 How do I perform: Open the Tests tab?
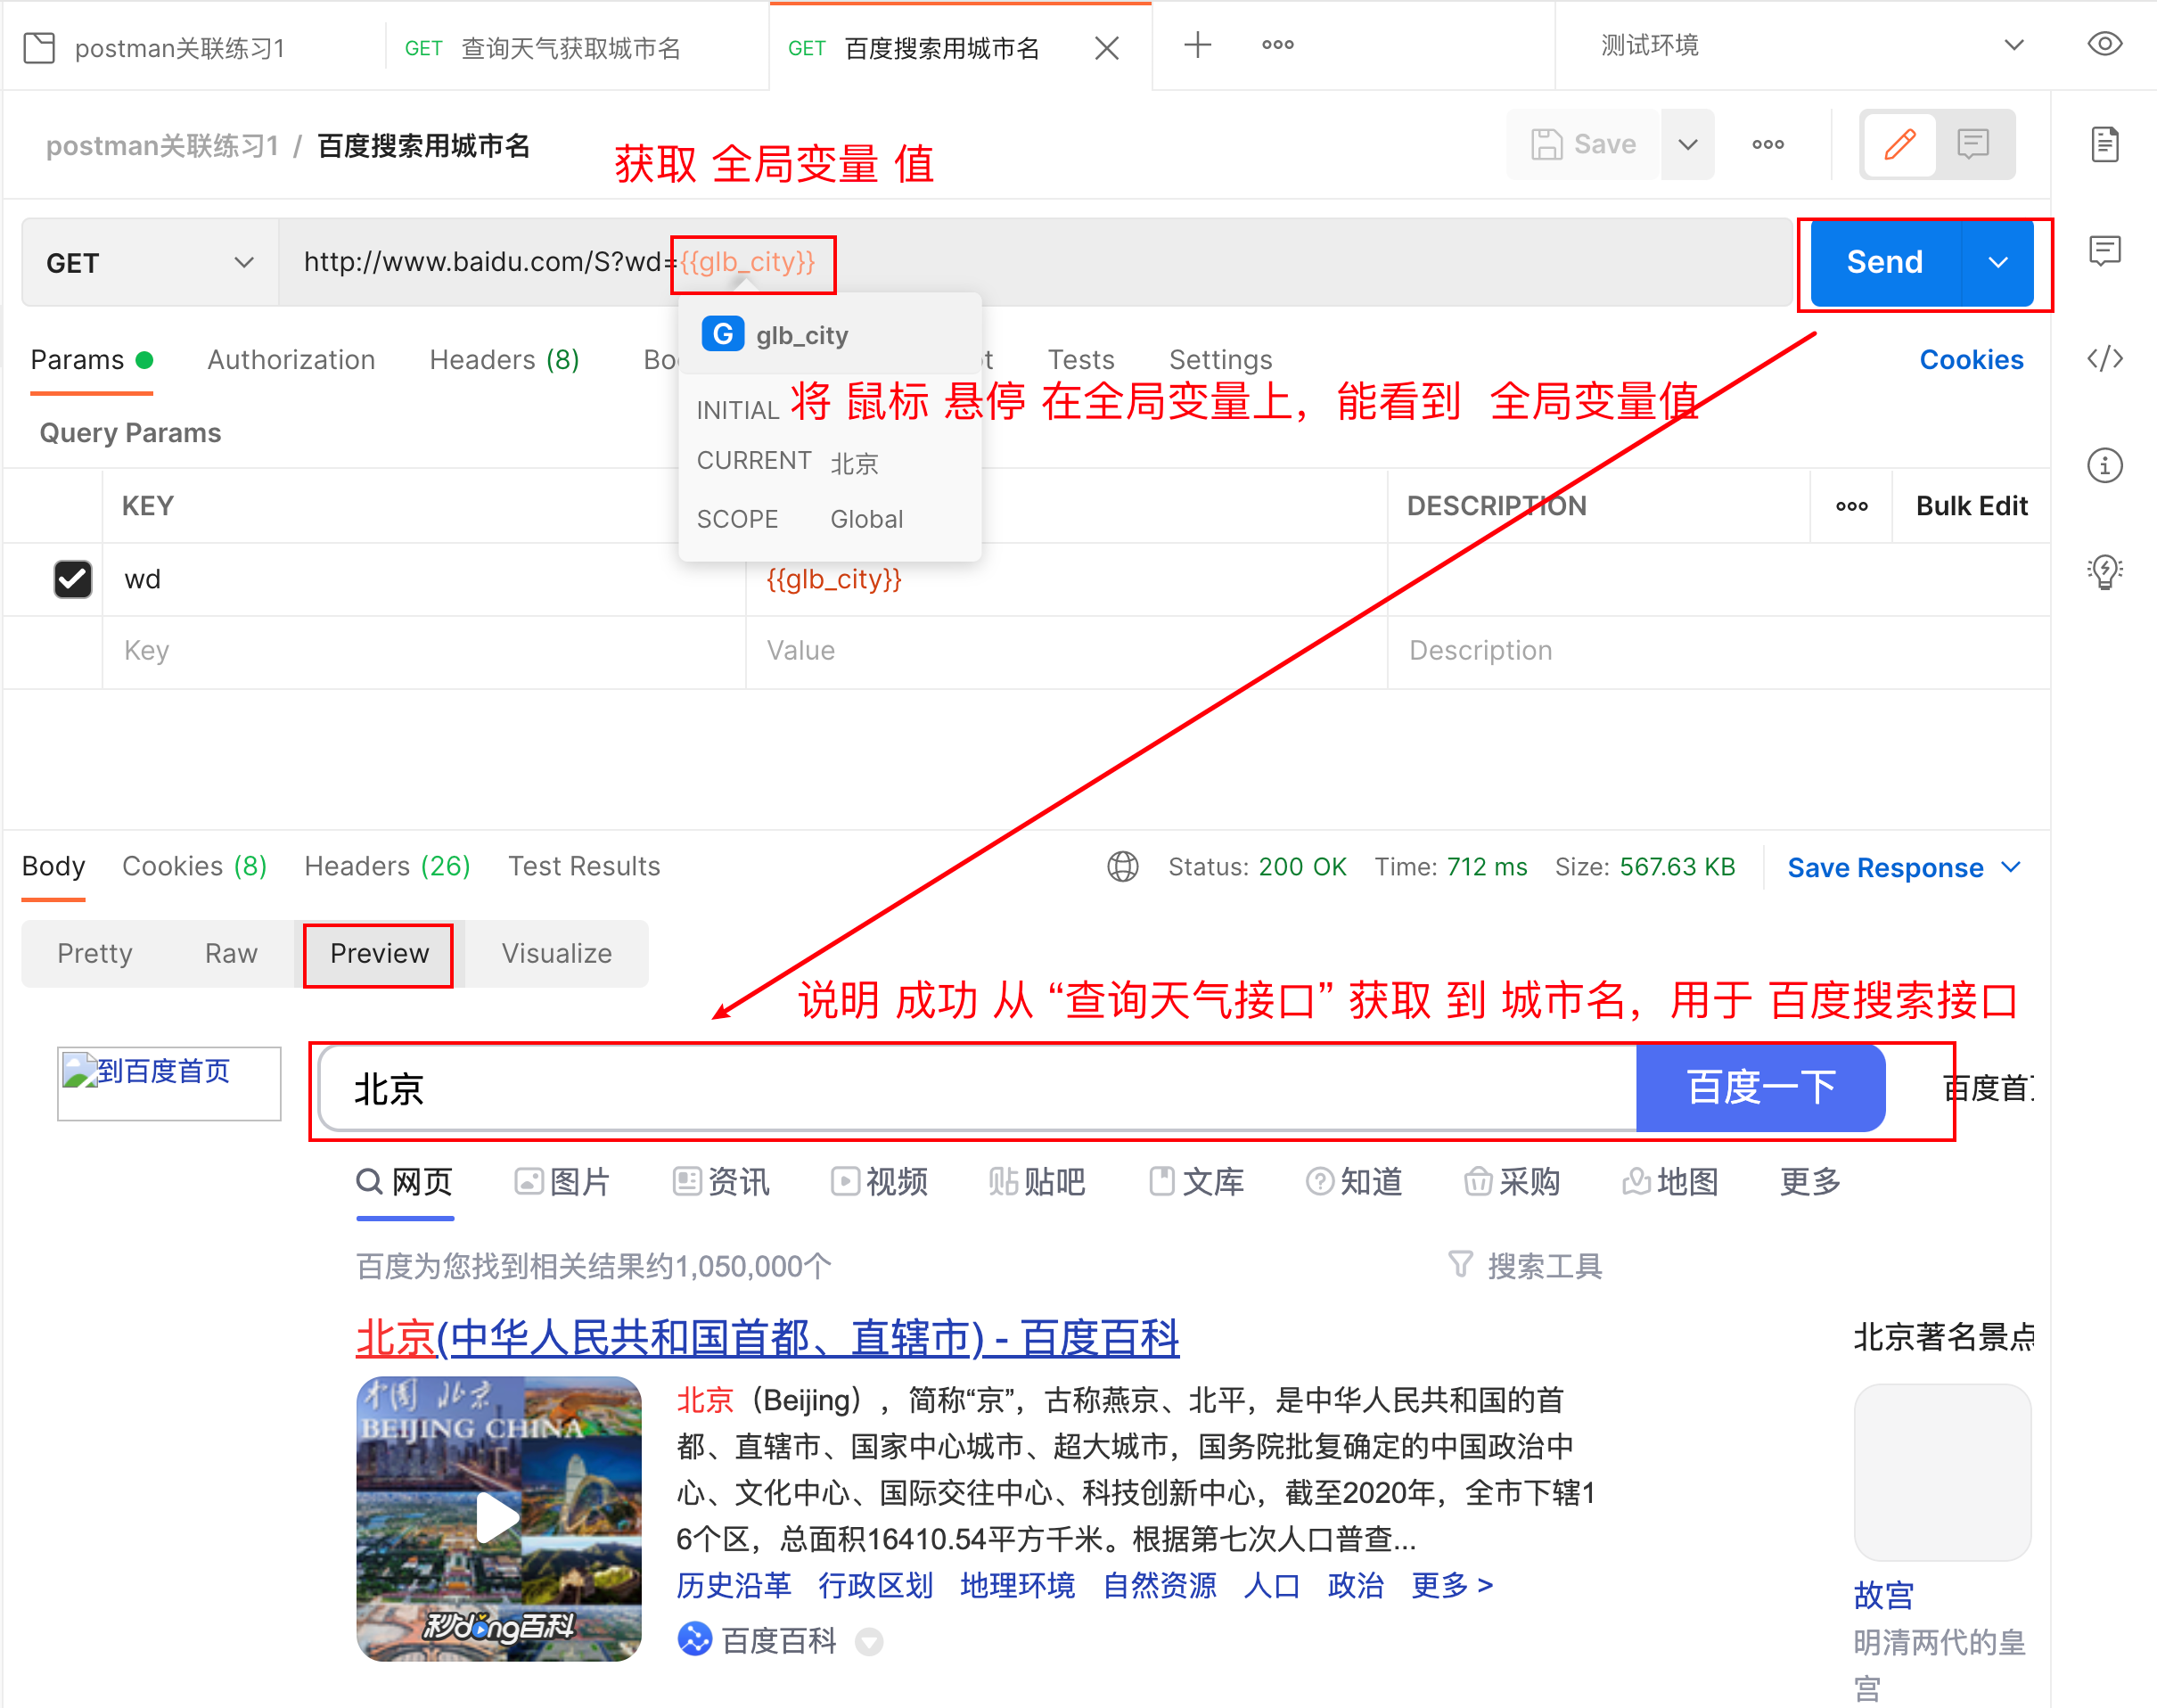(1080, 360)
